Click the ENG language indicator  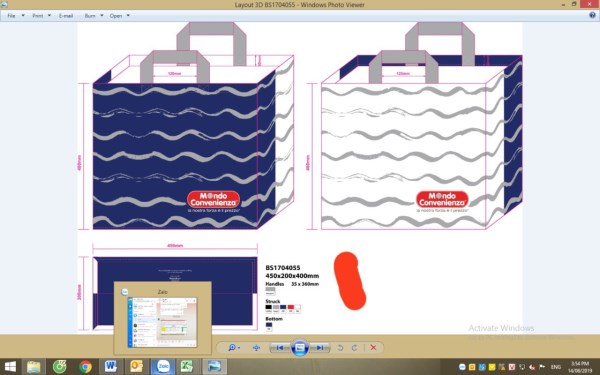(556, 367)
